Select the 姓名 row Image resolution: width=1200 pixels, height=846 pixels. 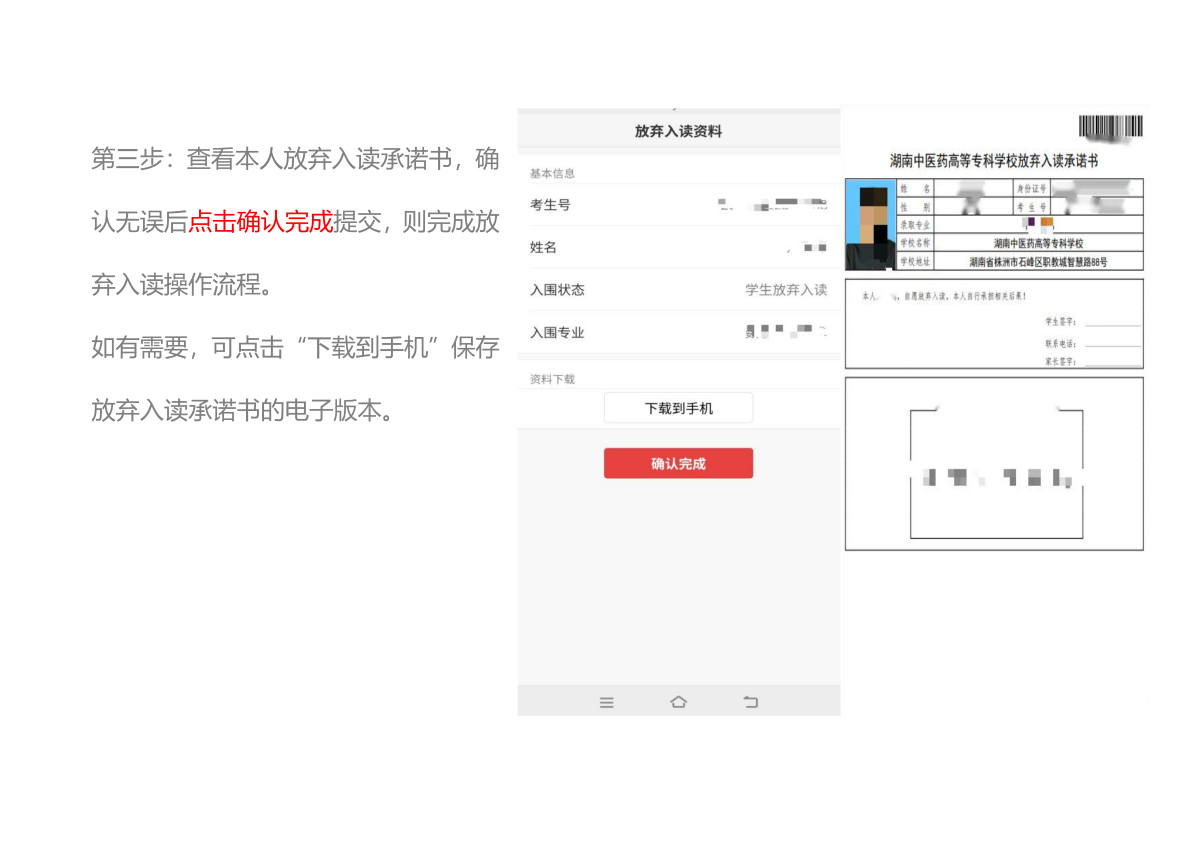click(678, 247)
